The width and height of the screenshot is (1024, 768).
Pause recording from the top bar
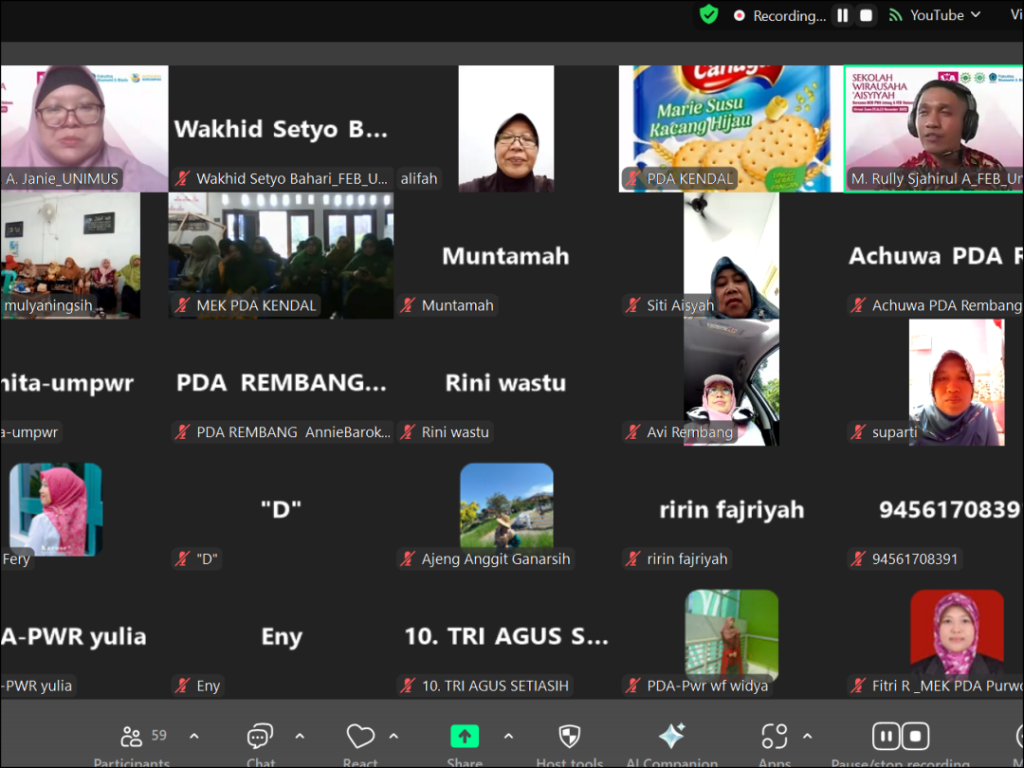tap(843, 15)
